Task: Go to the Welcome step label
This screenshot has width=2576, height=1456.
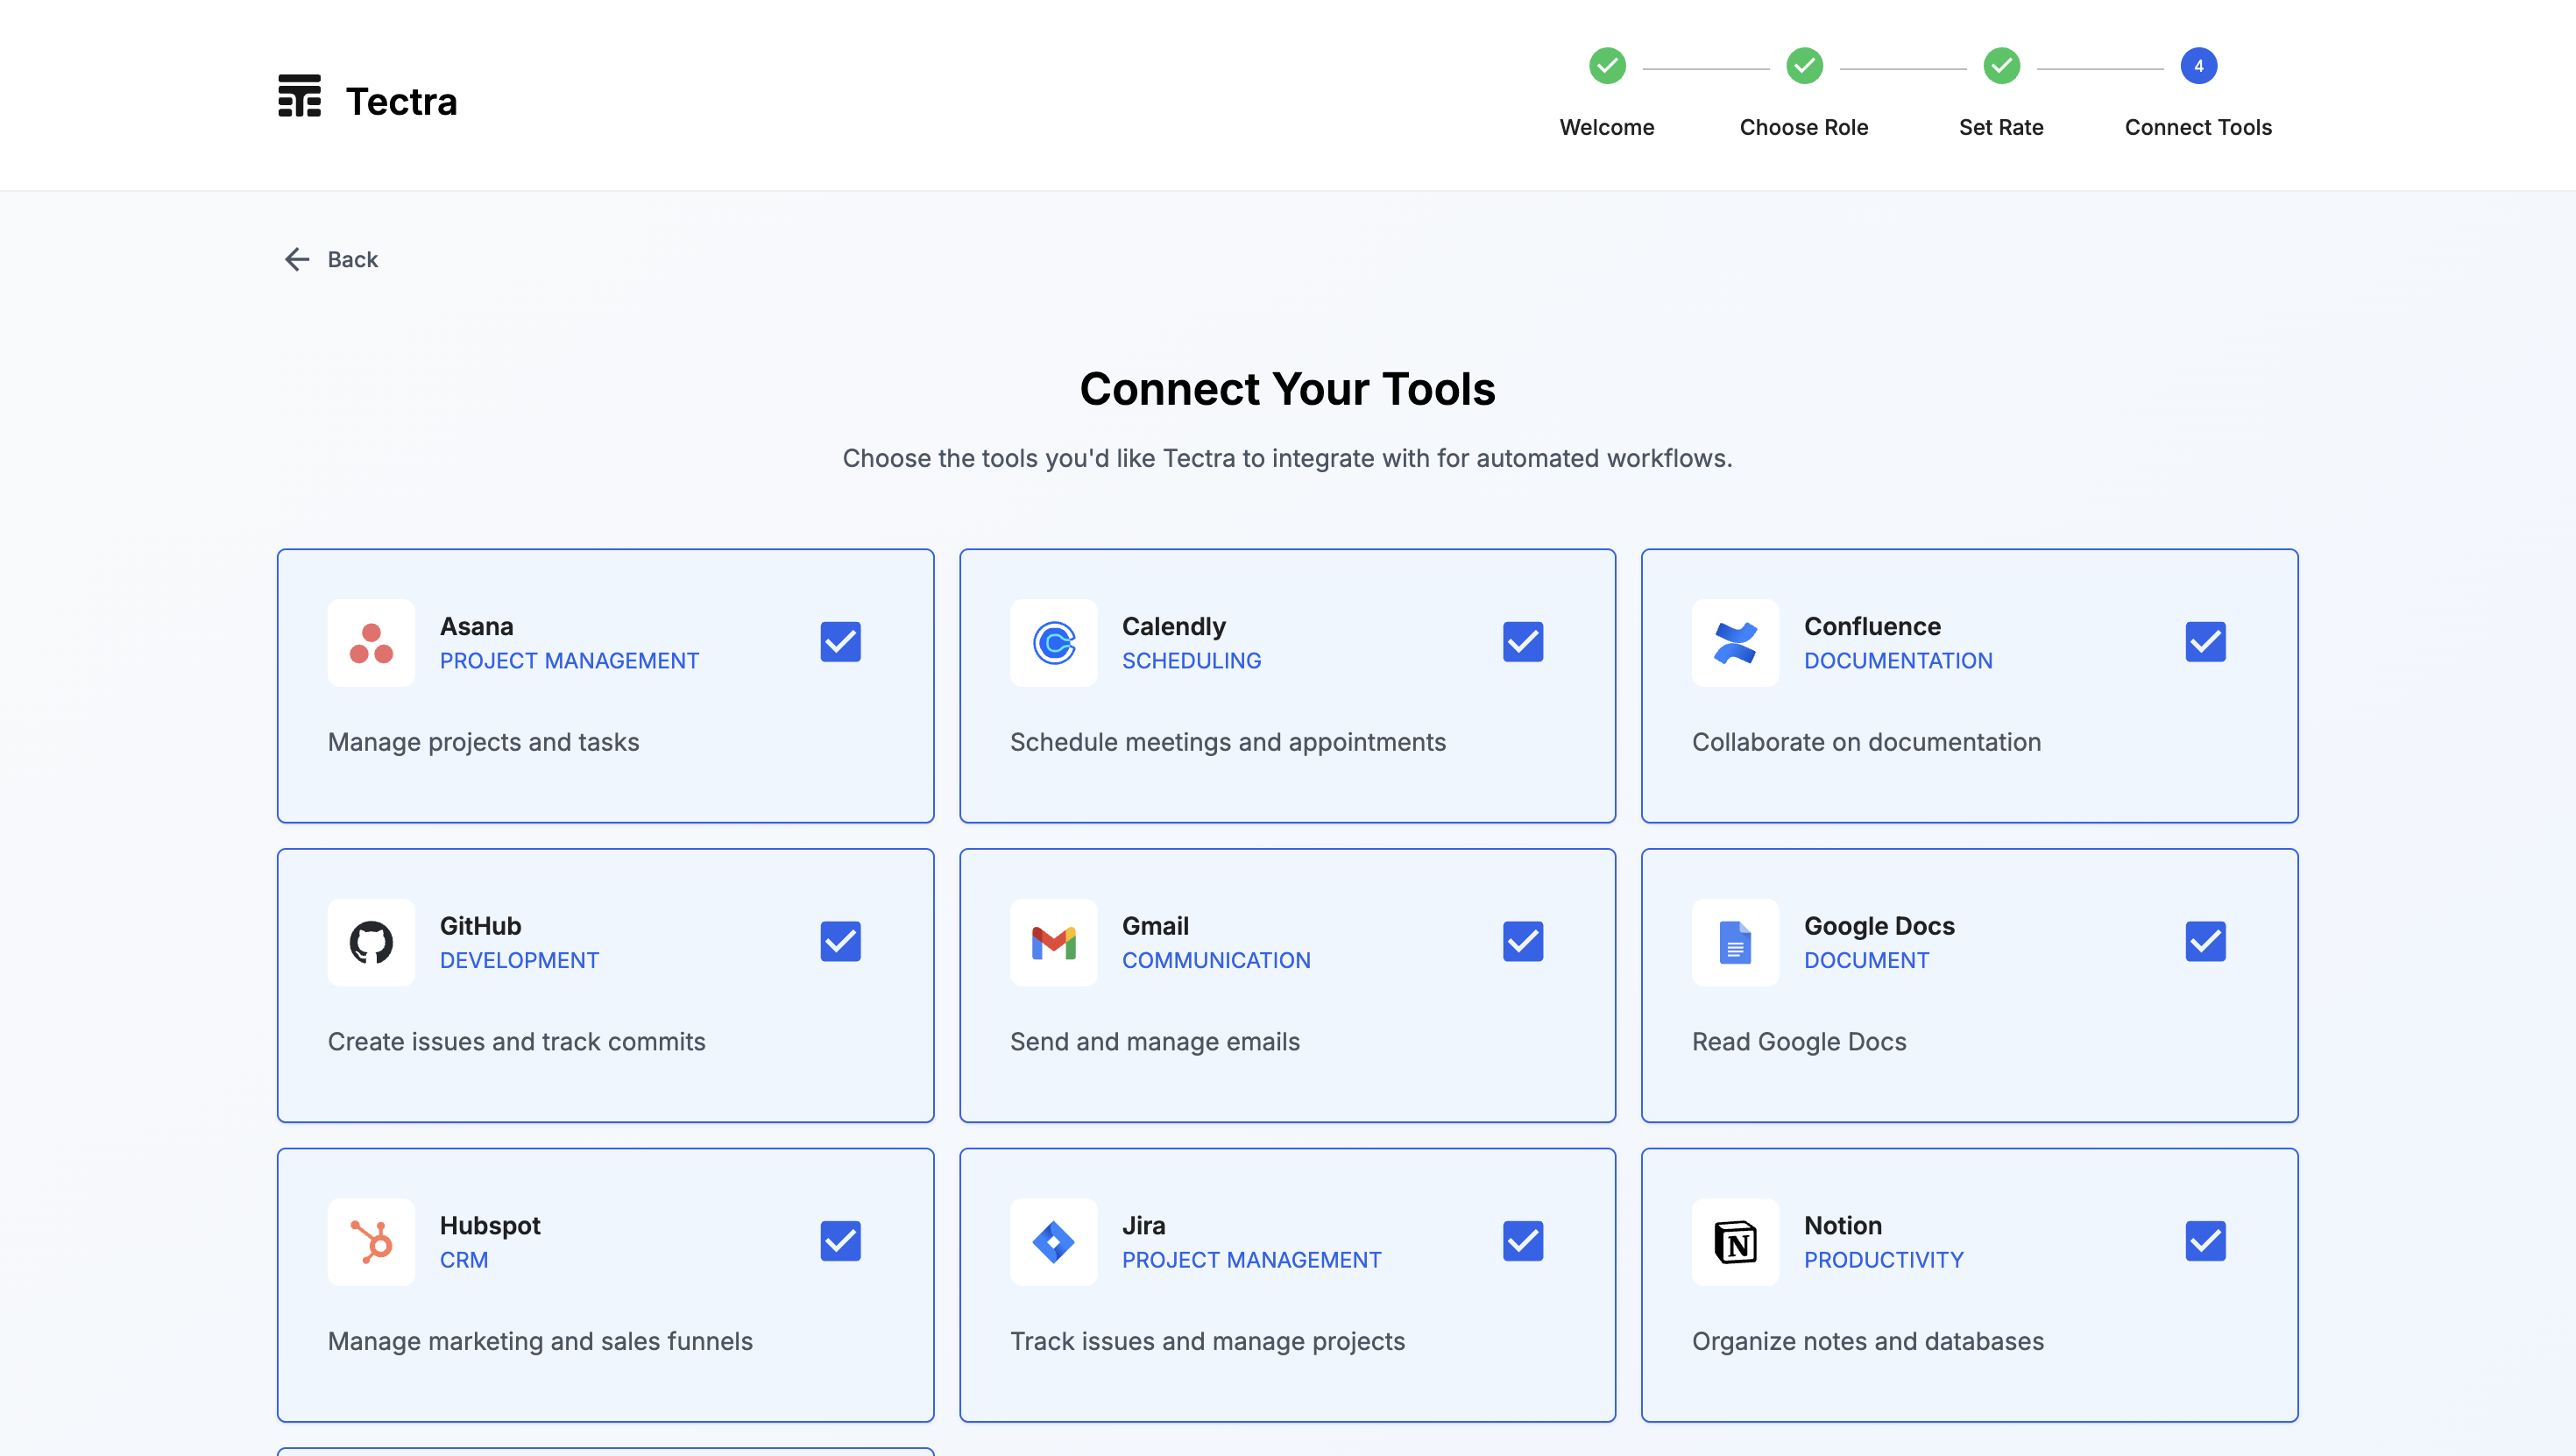Action: tap(1607, 127)
